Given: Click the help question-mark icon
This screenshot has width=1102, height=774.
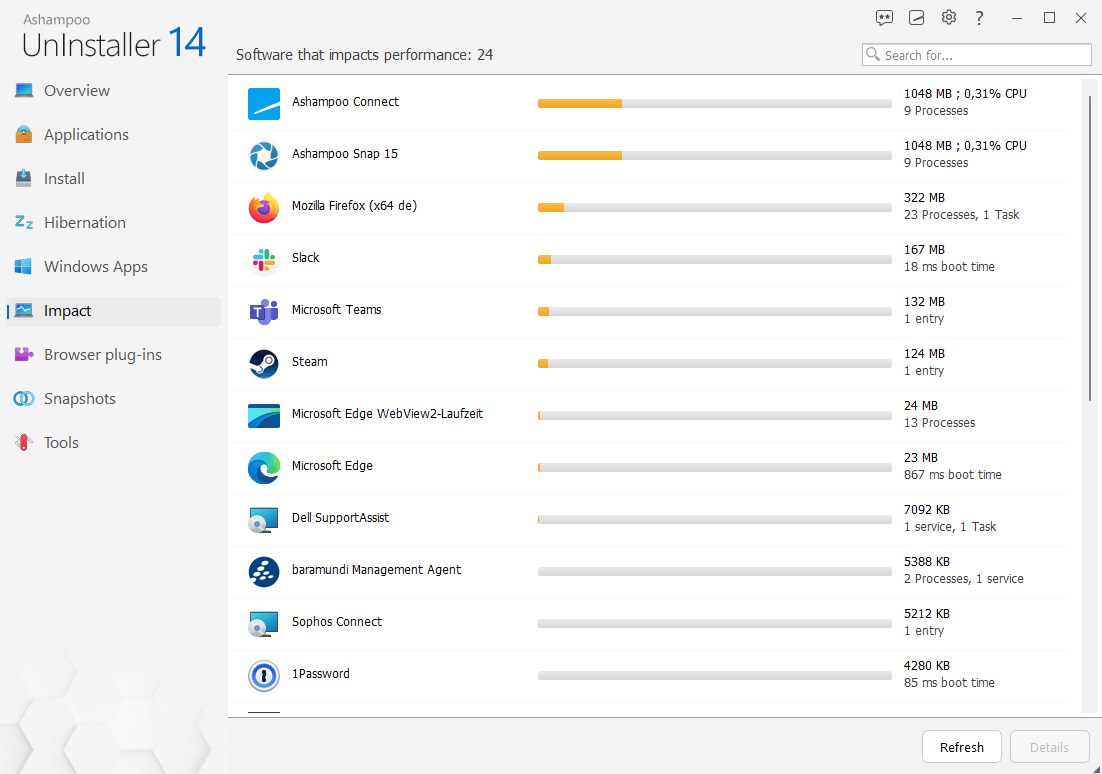Looking at the screenshot, I should point(978,17).
